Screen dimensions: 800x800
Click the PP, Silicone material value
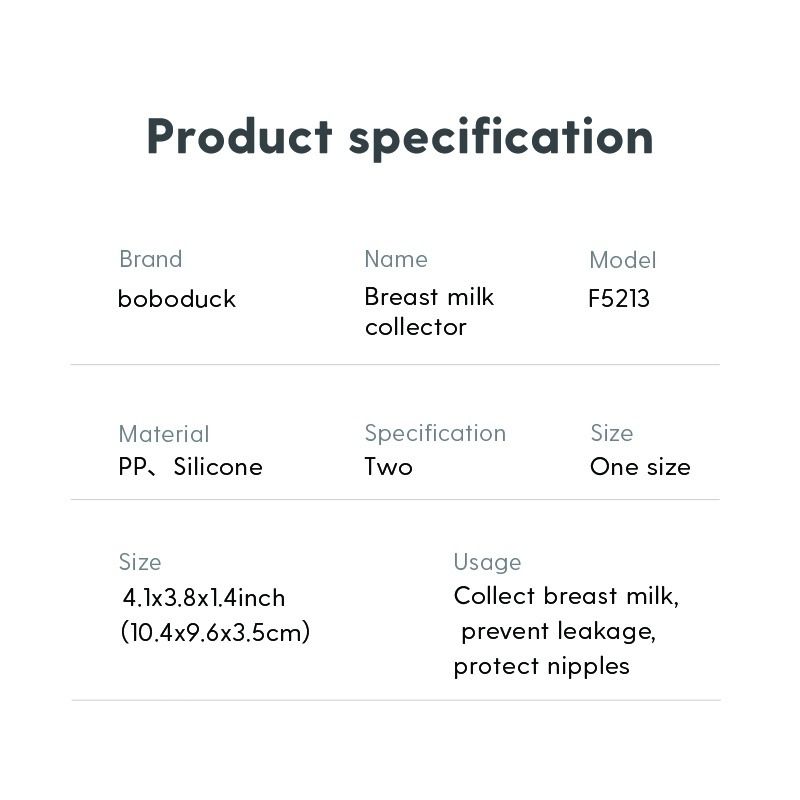click(190, 467)
